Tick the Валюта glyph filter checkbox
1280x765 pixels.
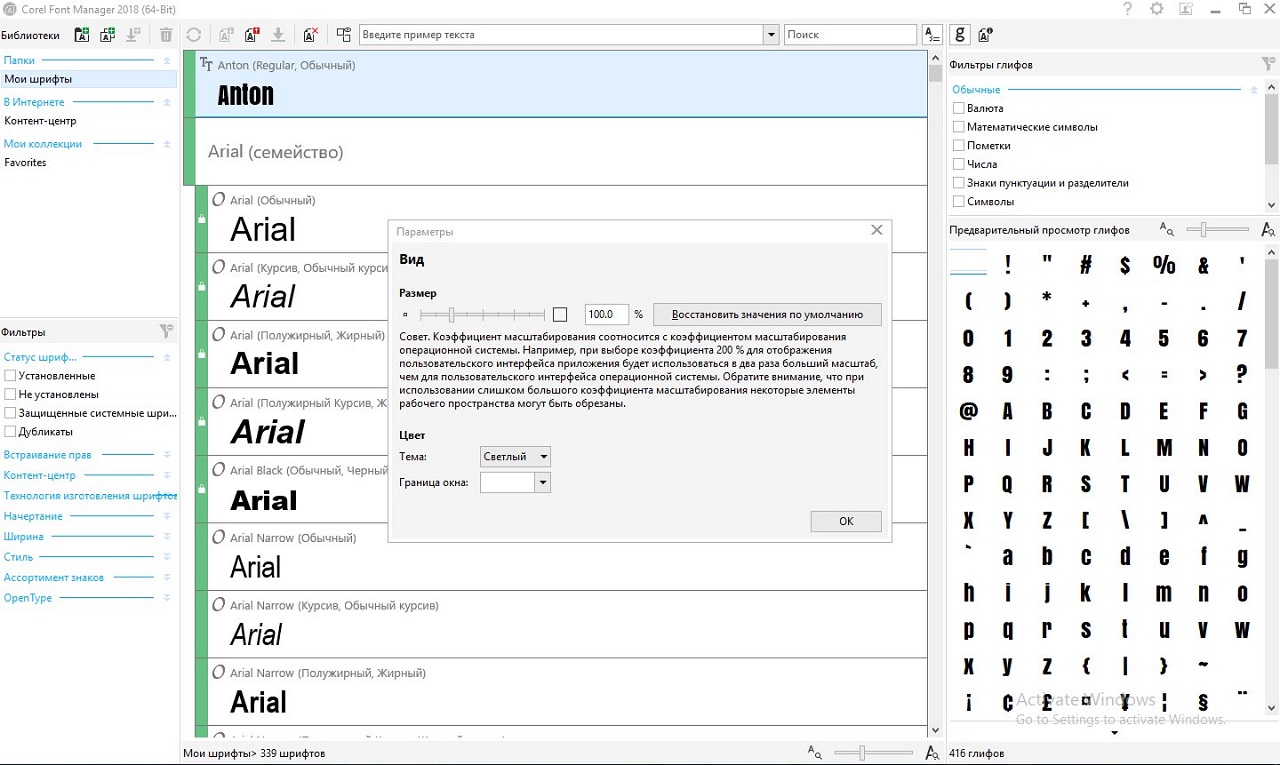[959, 108]
